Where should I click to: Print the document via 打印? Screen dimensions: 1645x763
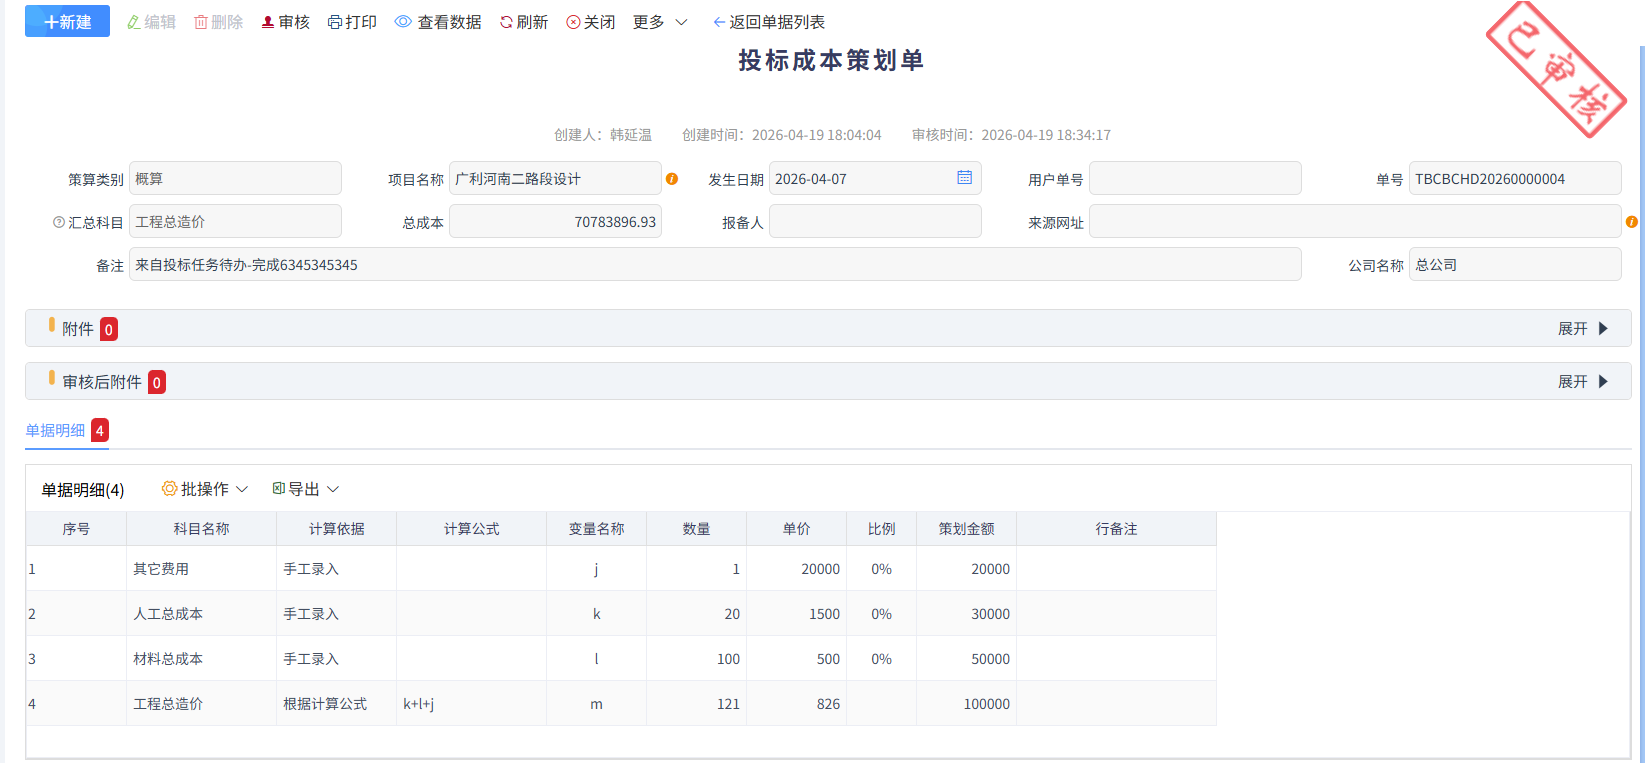tap(352, 22)
